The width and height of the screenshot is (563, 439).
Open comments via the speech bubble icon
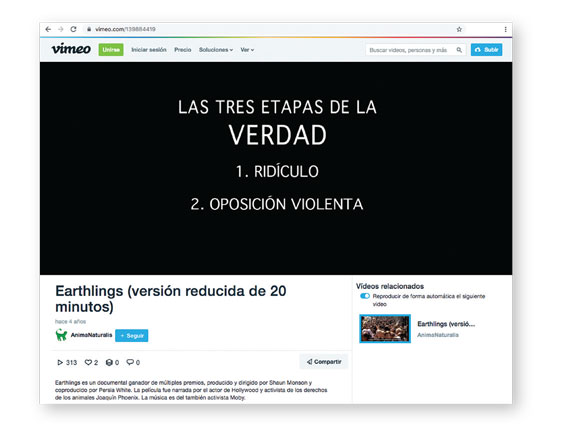[130, 362]
